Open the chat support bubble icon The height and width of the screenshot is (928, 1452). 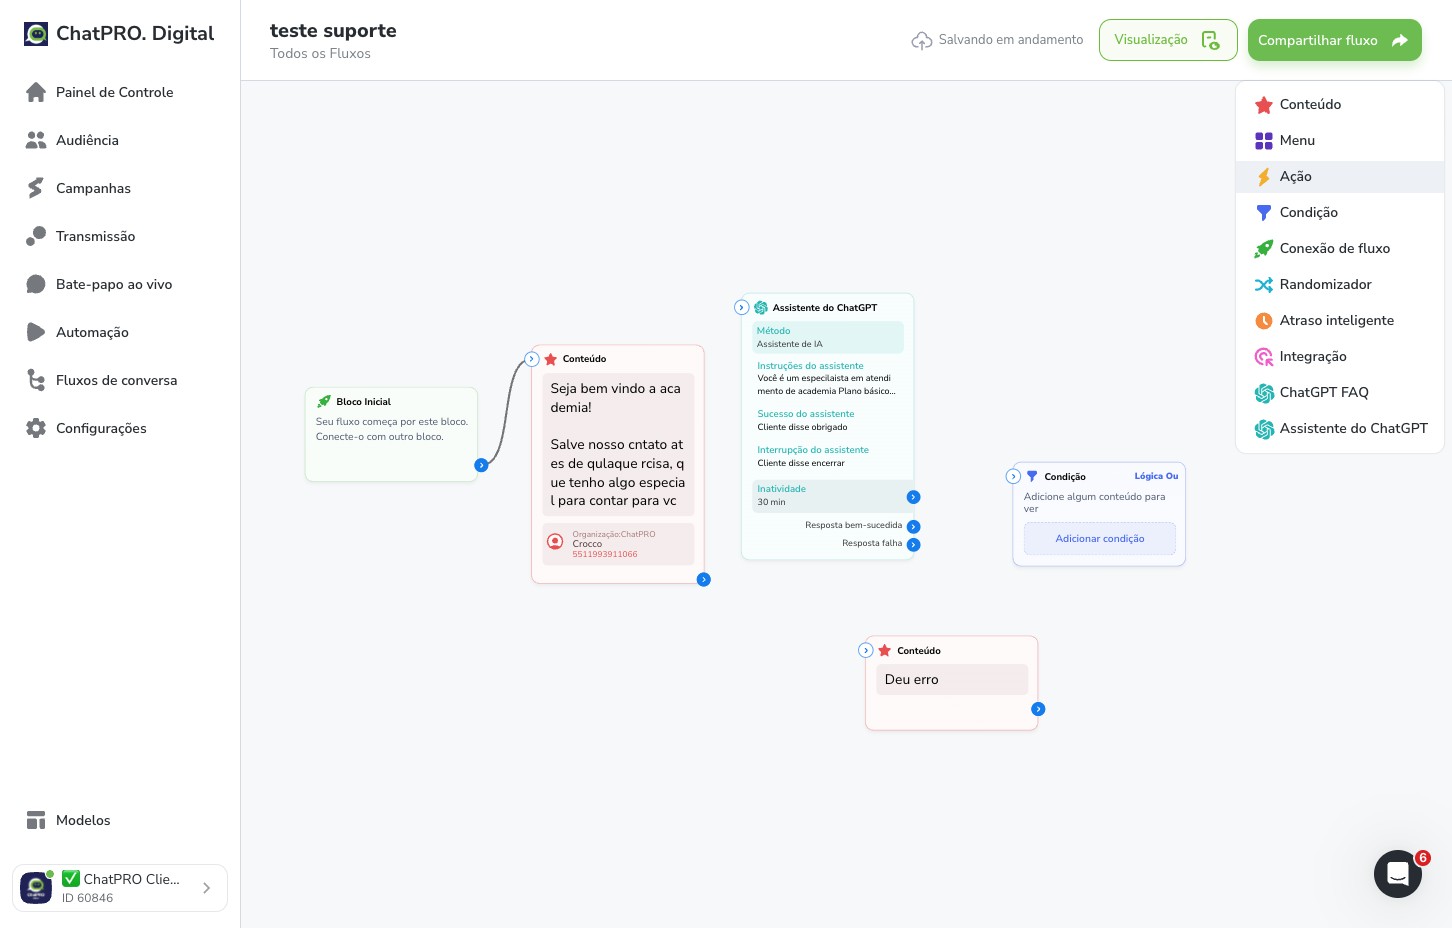tap(1398, 874)
